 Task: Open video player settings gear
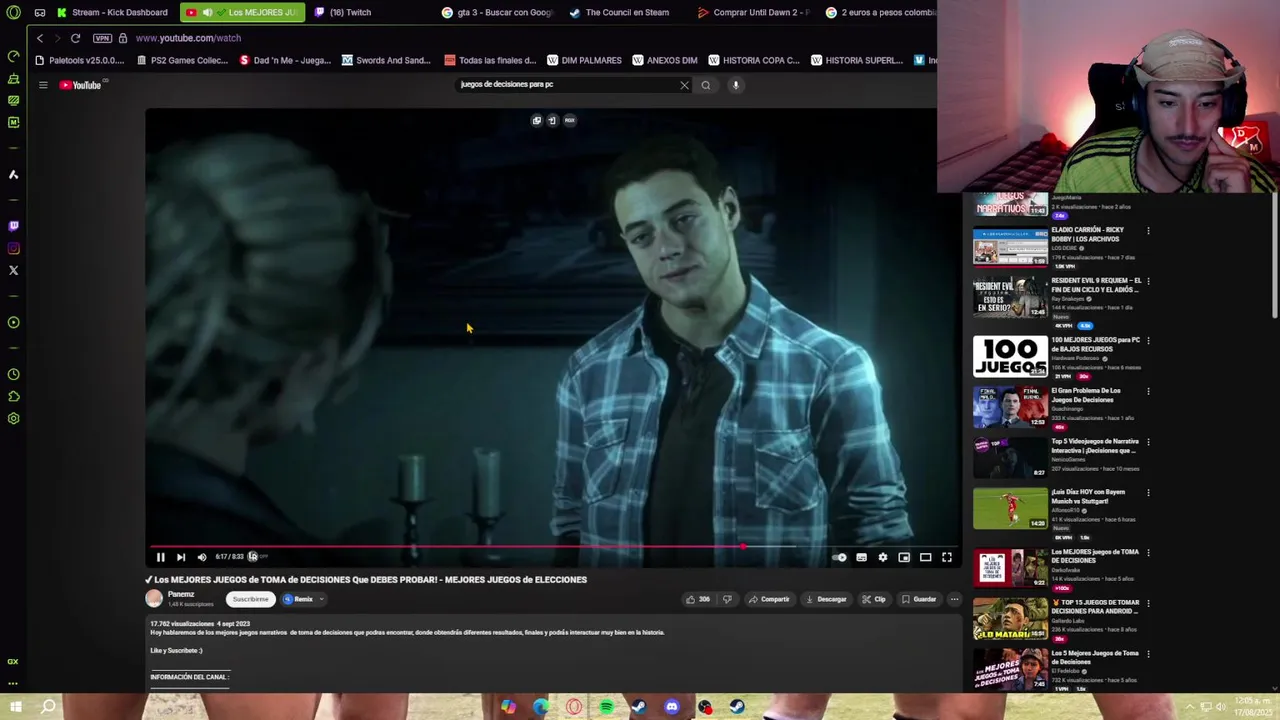point(883,557)
